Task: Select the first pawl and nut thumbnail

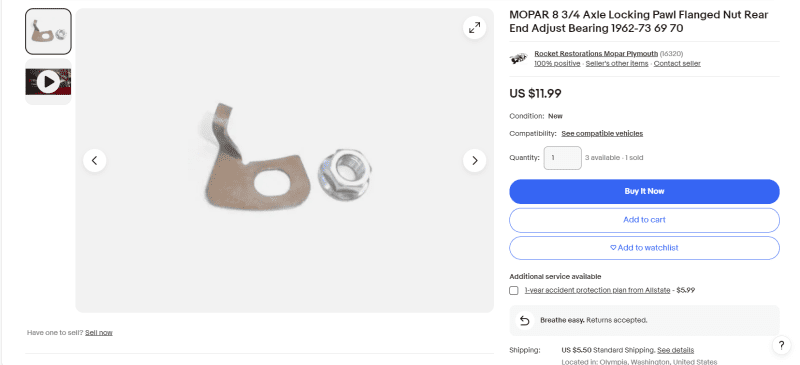Action: click(48, 31)
